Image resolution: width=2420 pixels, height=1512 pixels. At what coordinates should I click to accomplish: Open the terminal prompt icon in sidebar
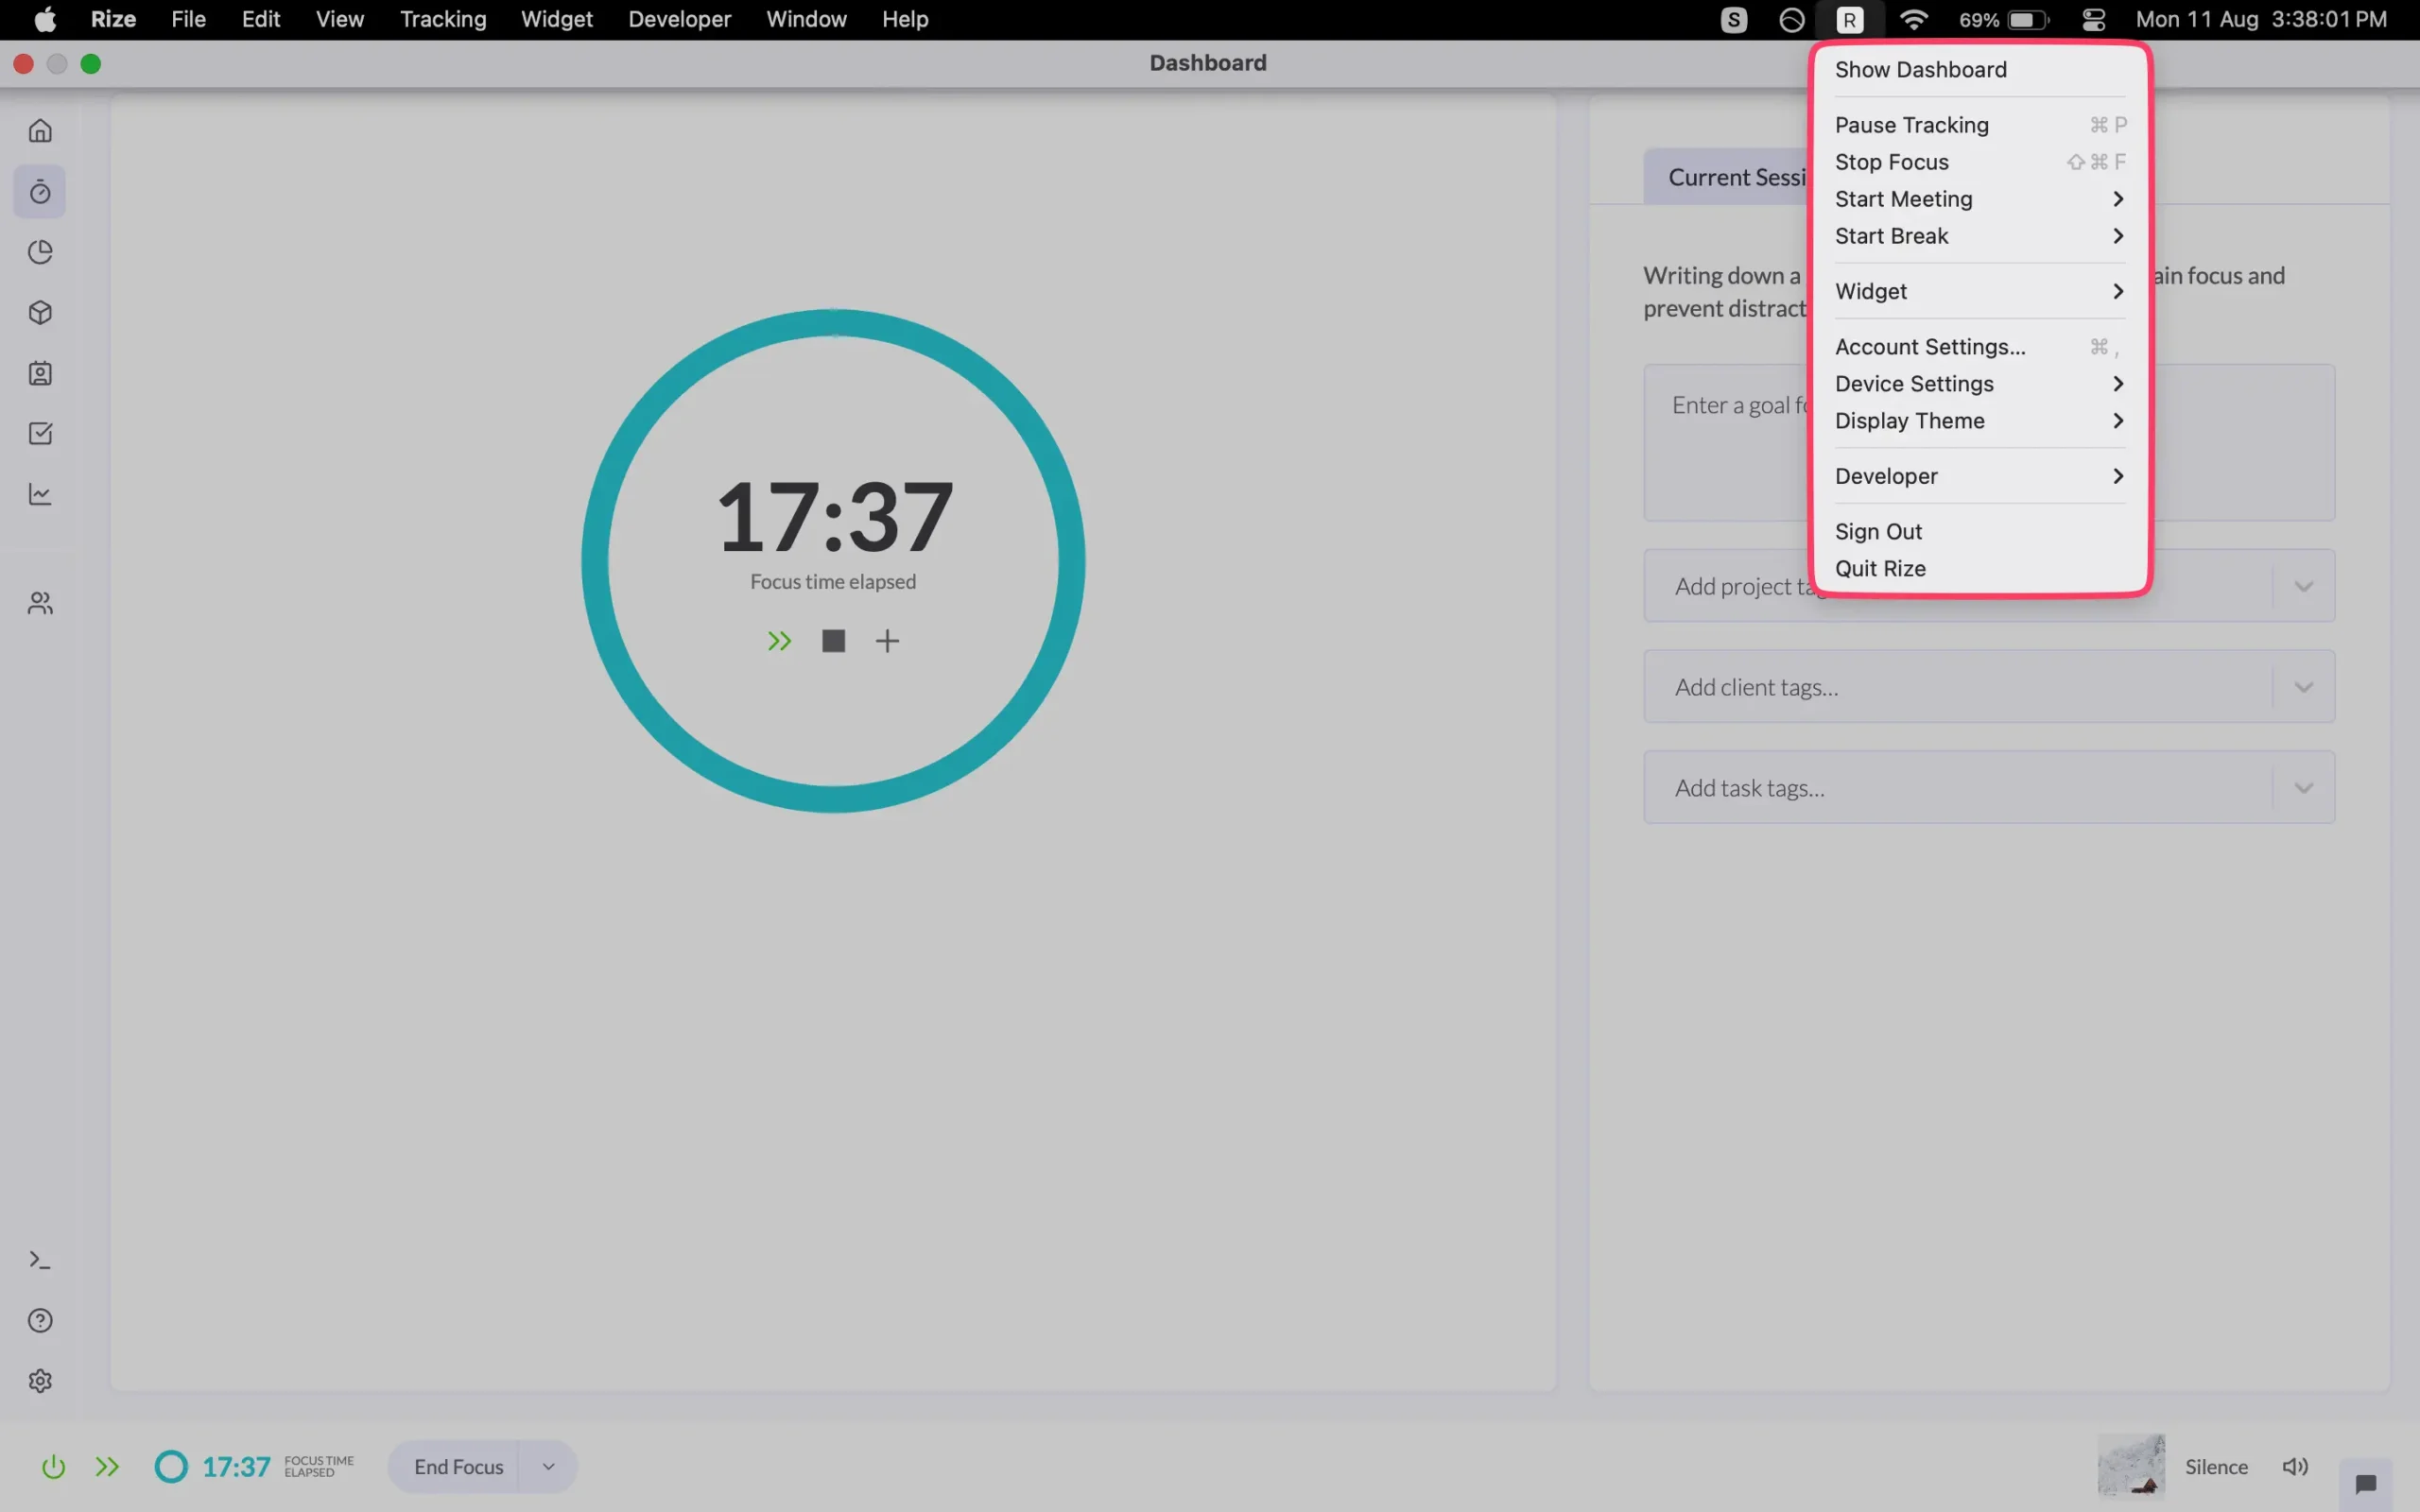(40, 1260)
